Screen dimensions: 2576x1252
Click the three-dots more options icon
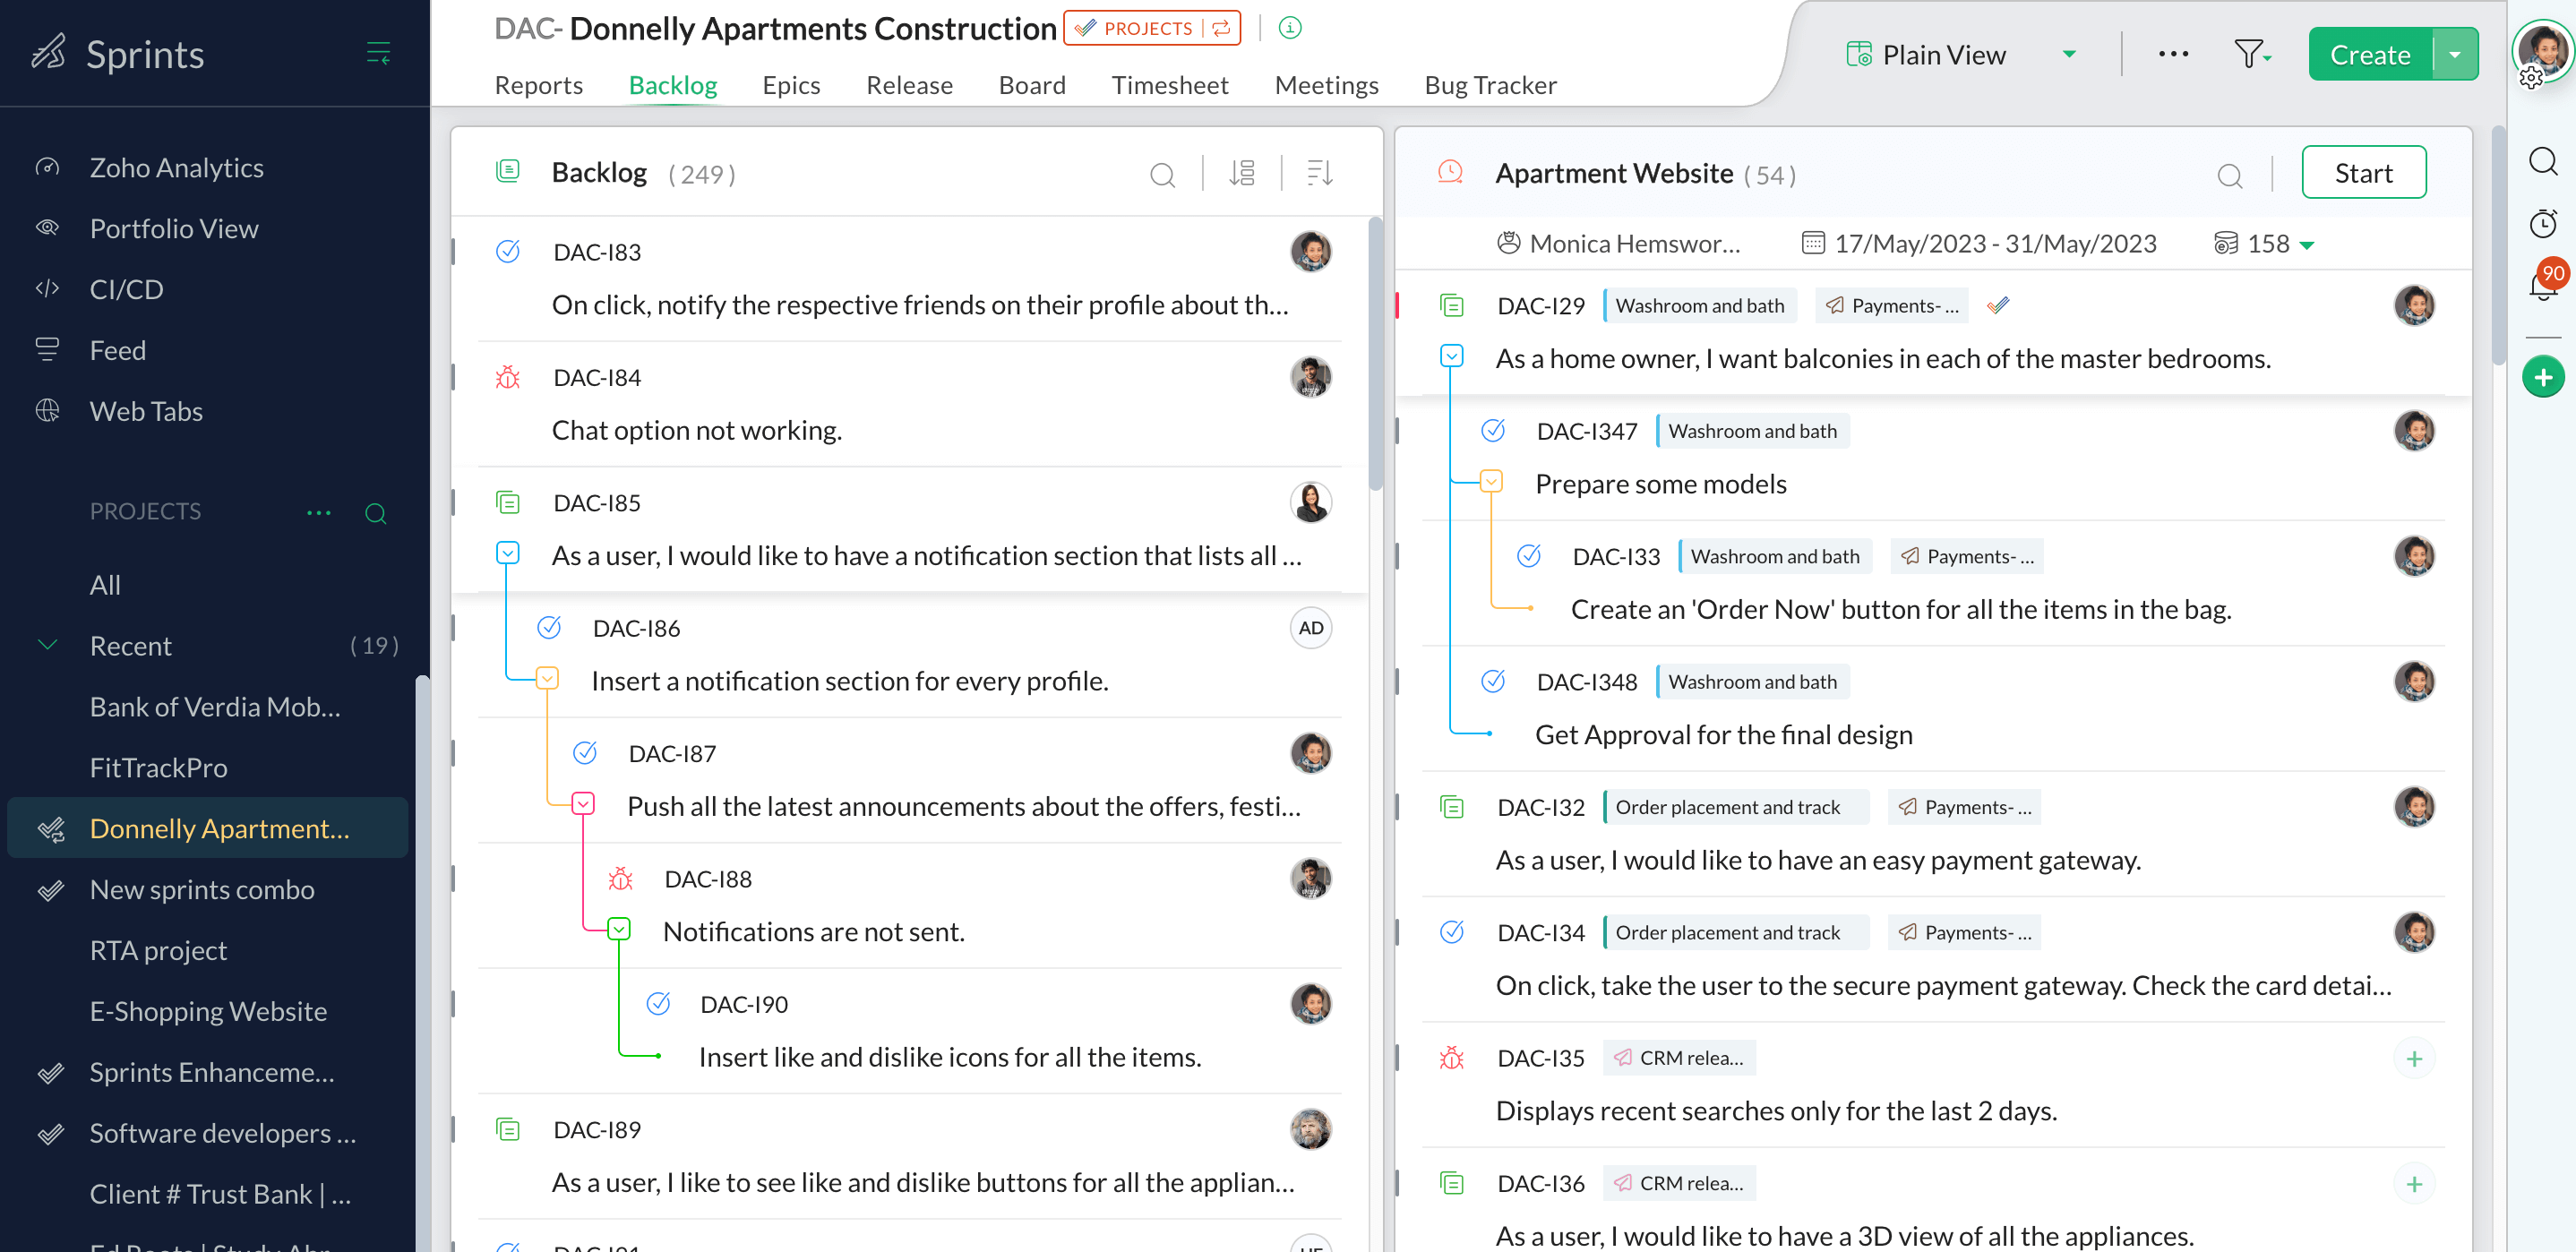pyautogui.click(x=2172, y=54)
